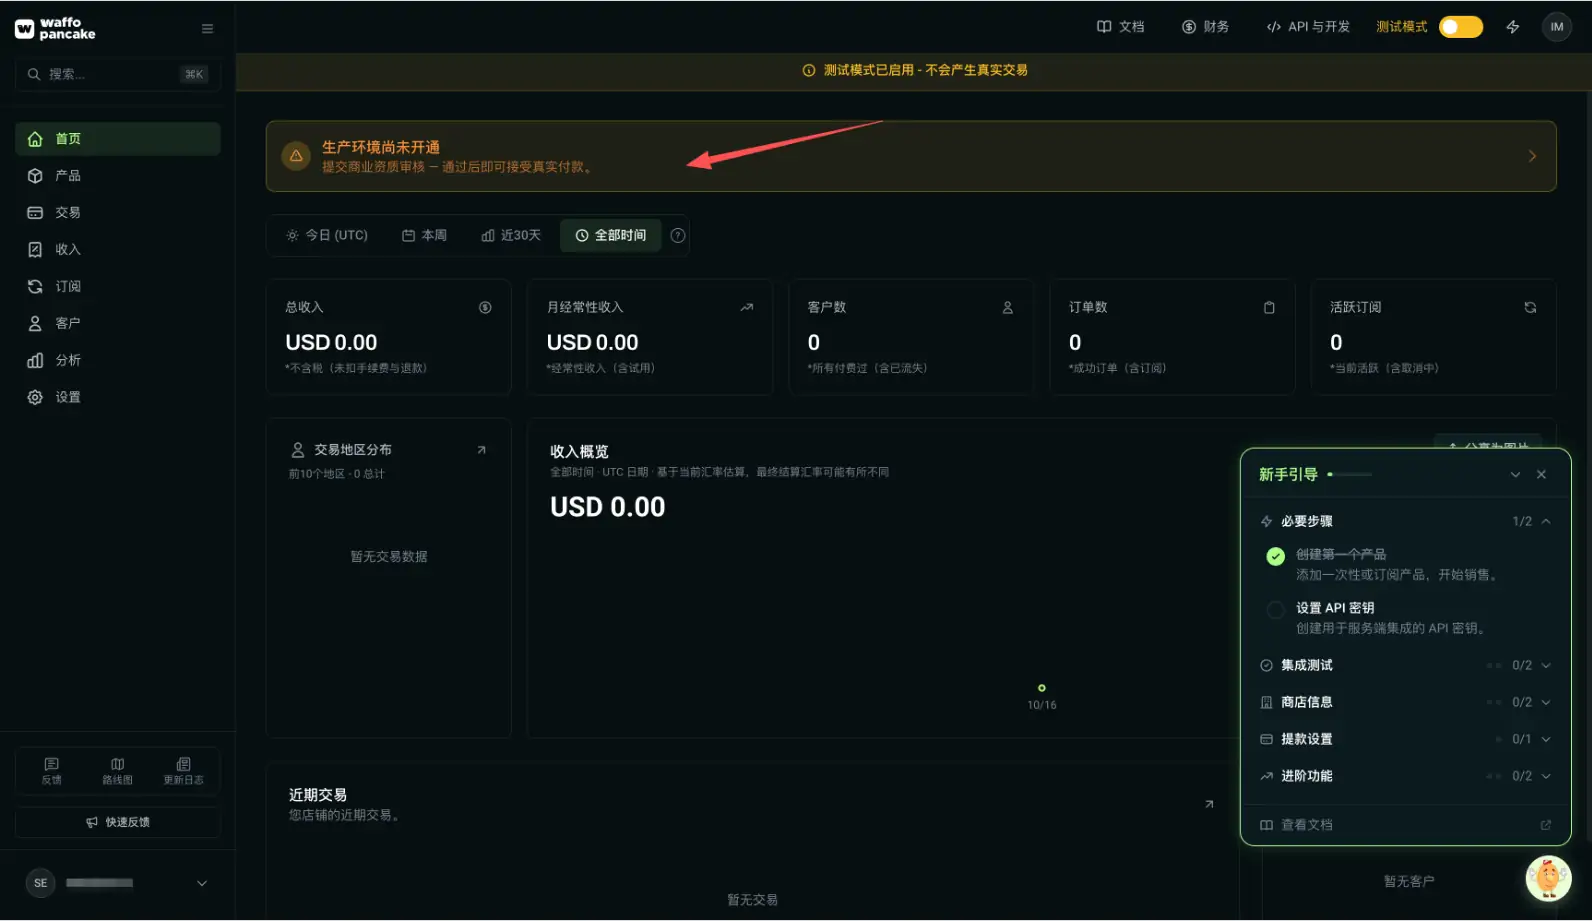Click the lightning bolt icon in header
1592x921 pixels.
pos(1513,27)
